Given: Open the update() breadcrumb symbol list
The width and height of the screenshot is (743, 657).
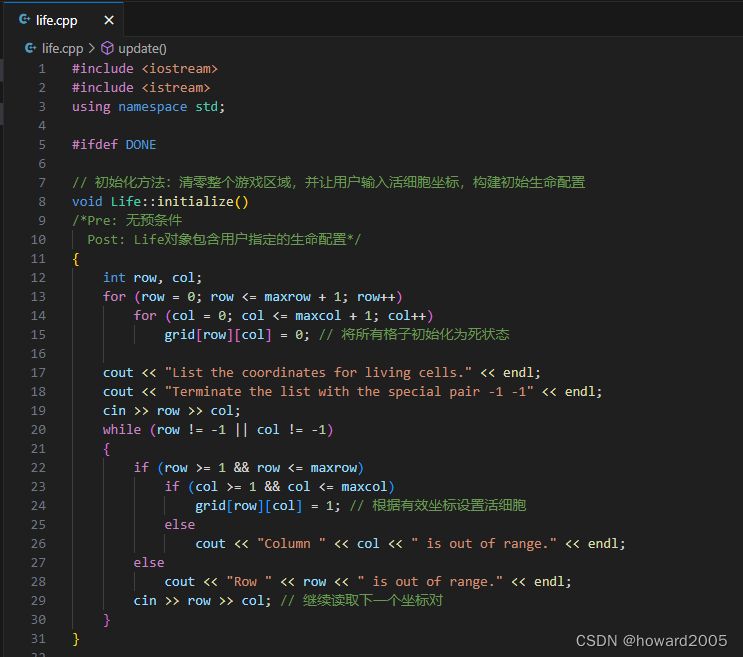Looking at the screenshot, I should pyautogui.click(x=142, y=47).
